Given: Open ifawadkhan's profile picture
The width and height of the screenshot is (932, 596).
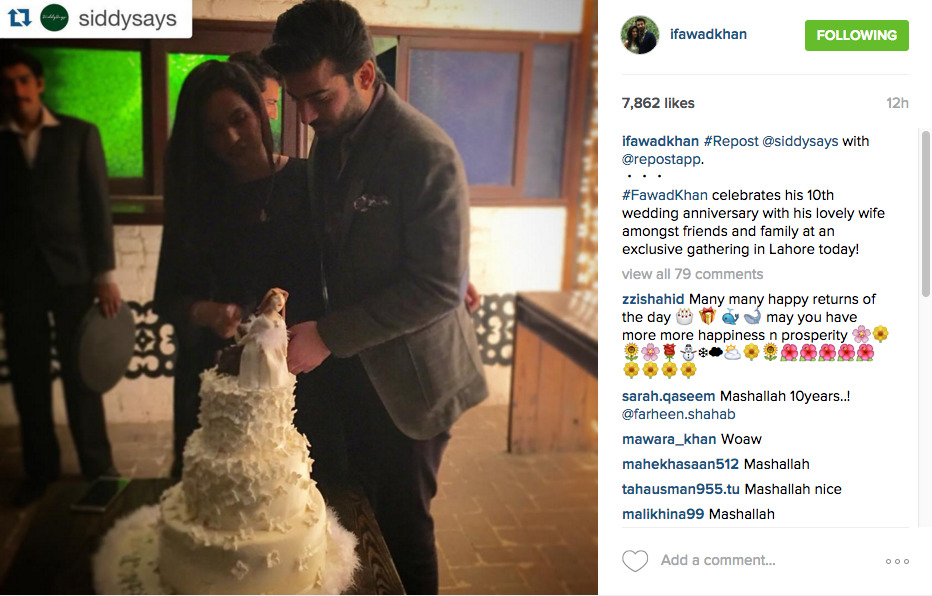Looking at the screenshot, I should (640, 34).
